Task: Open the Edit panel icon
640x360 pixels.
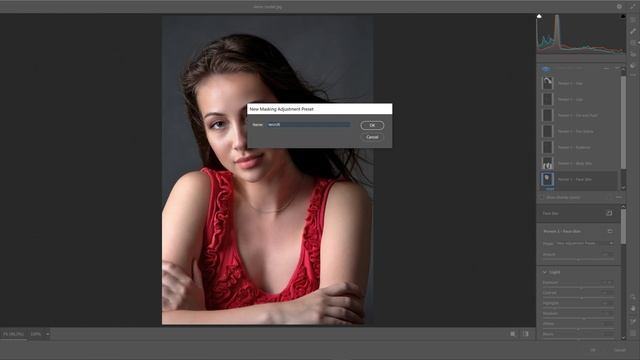Action: (x=633, y=20)
